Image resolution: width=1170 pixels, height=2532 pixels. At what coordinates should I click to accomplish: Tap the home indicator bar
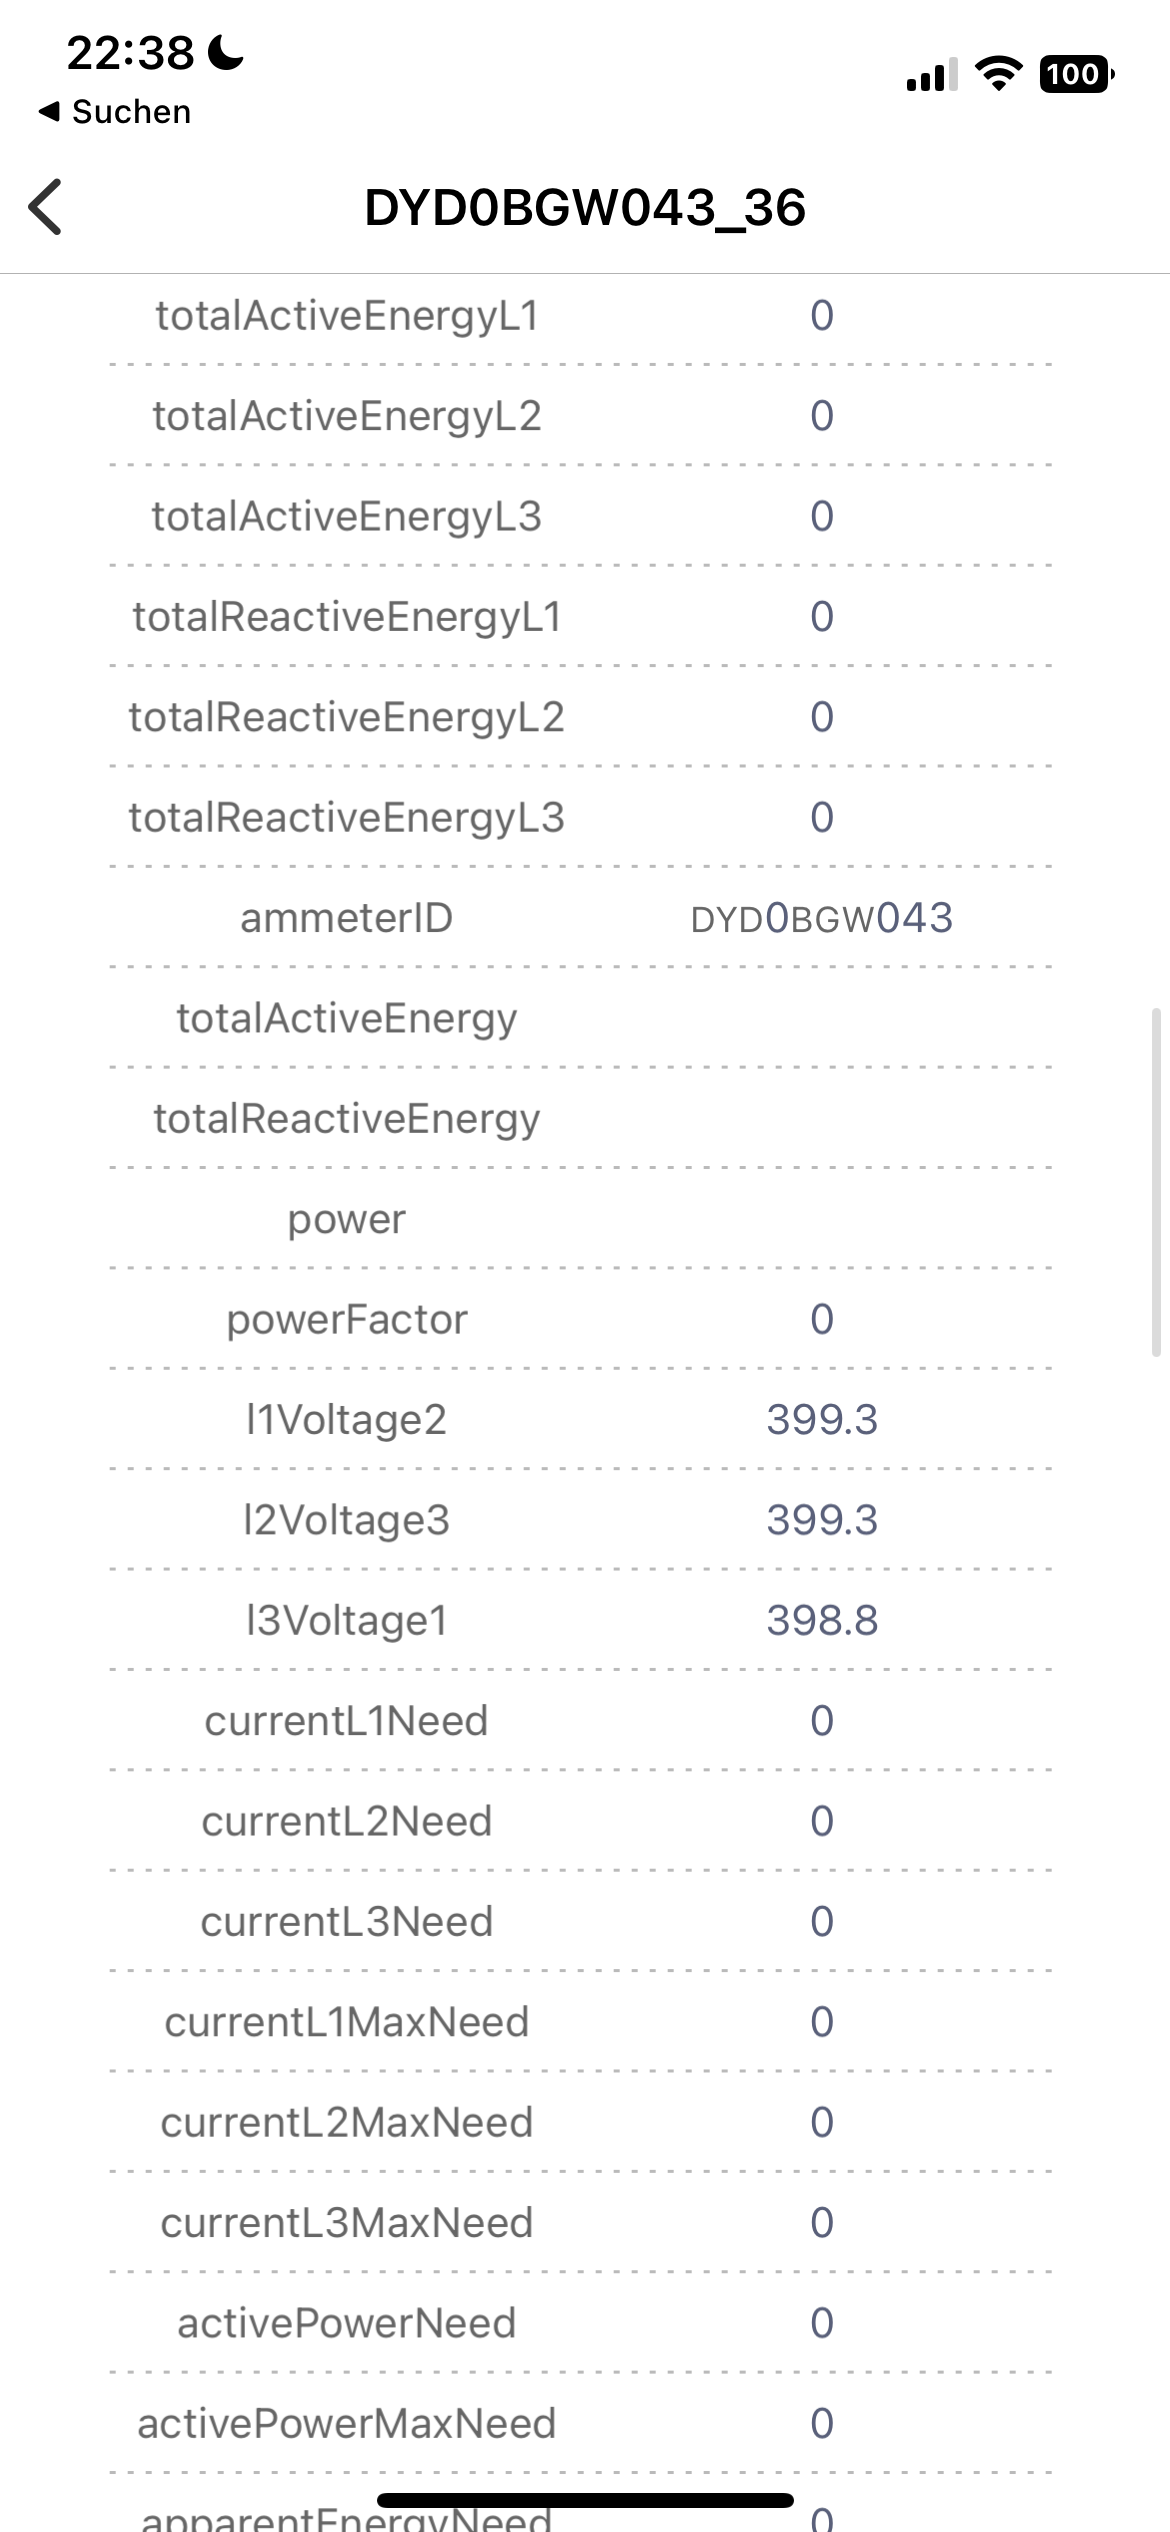point(585,2500)
